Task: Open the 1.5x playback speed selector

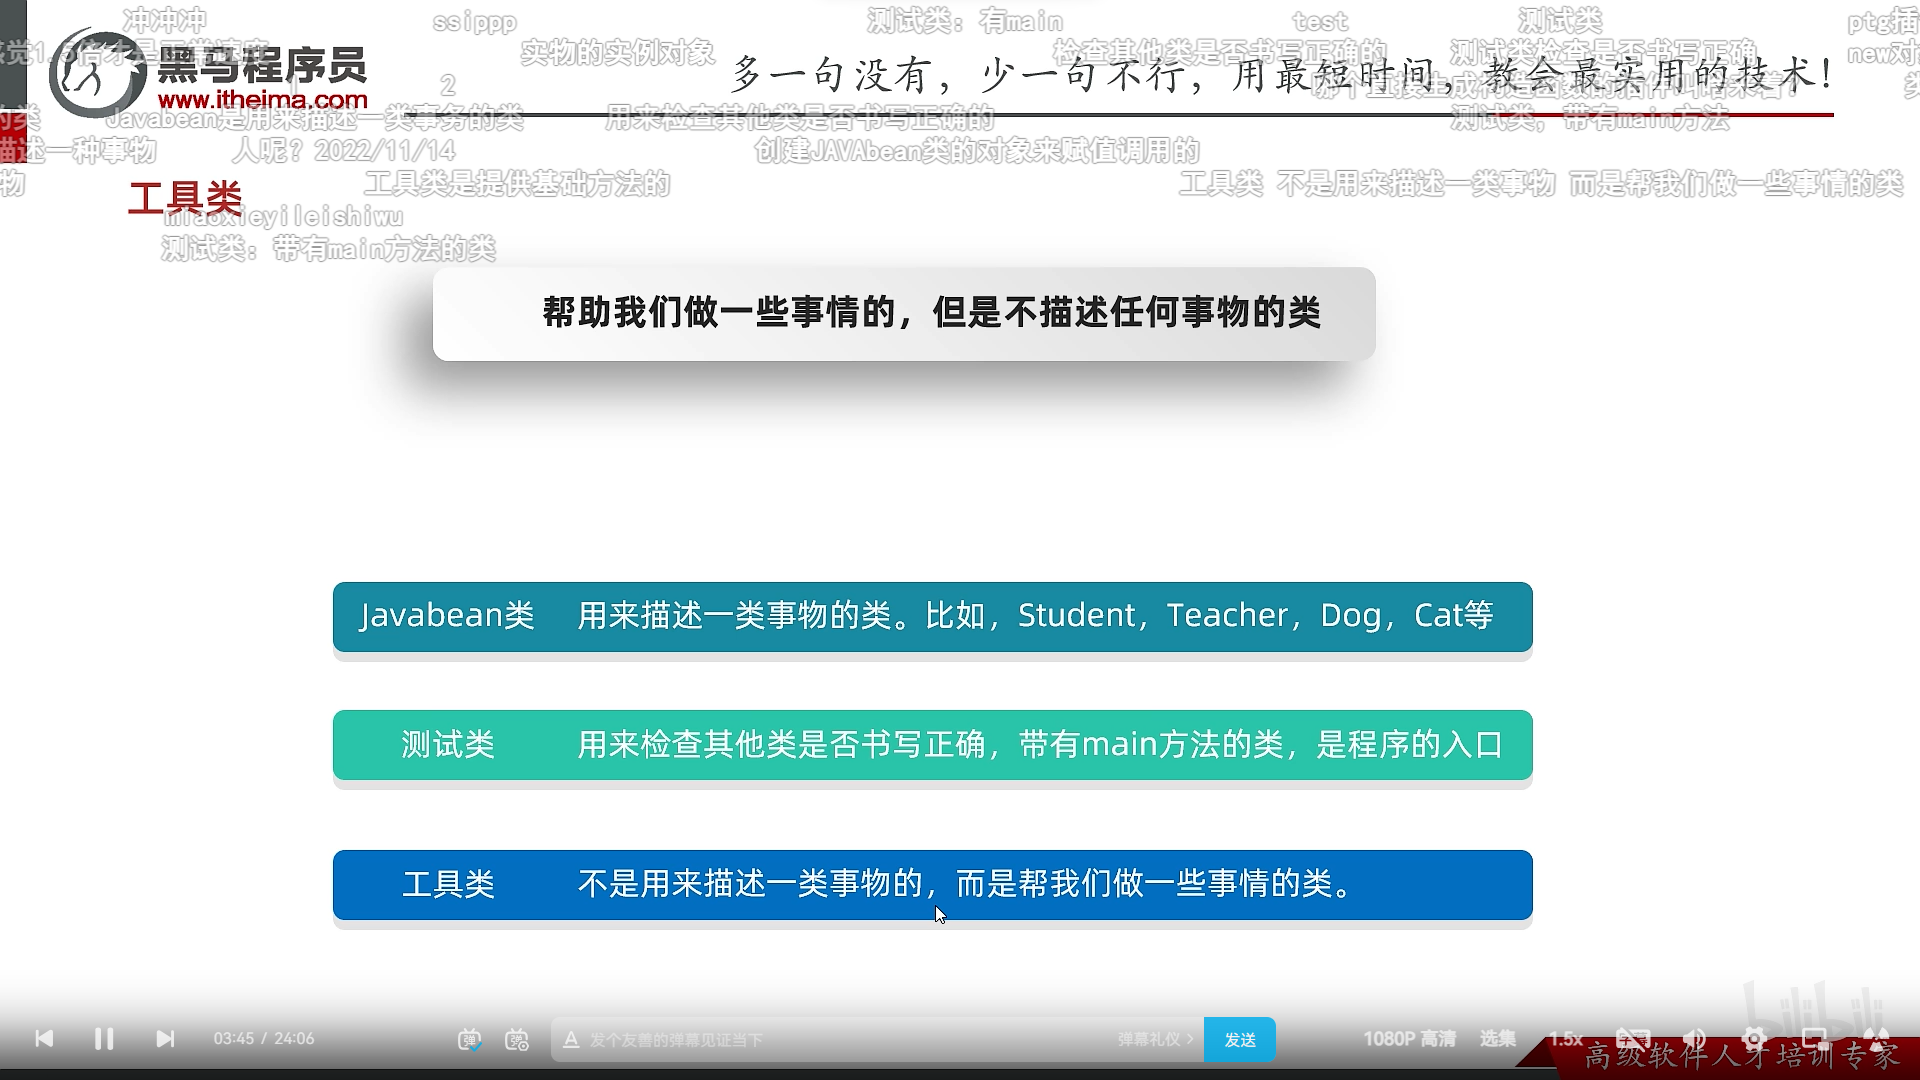Action: click(1565, 1038)
